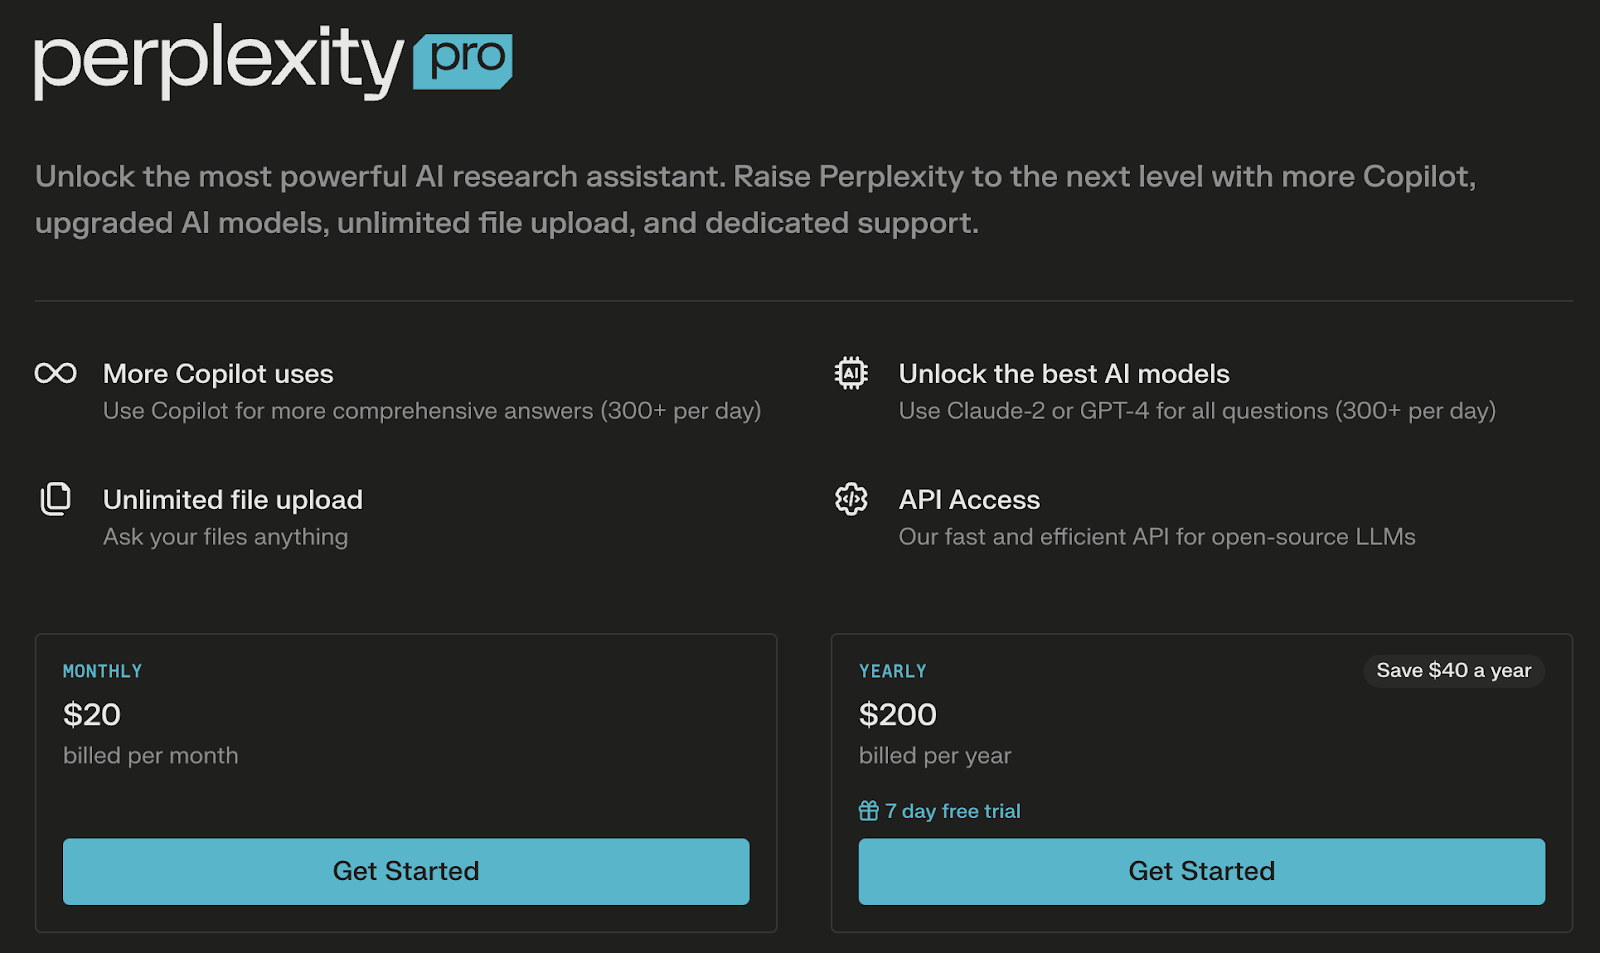This screenshot has height=953, width=1600.
Task: Select the YEARLY plan label
Action: pos(892,671)
